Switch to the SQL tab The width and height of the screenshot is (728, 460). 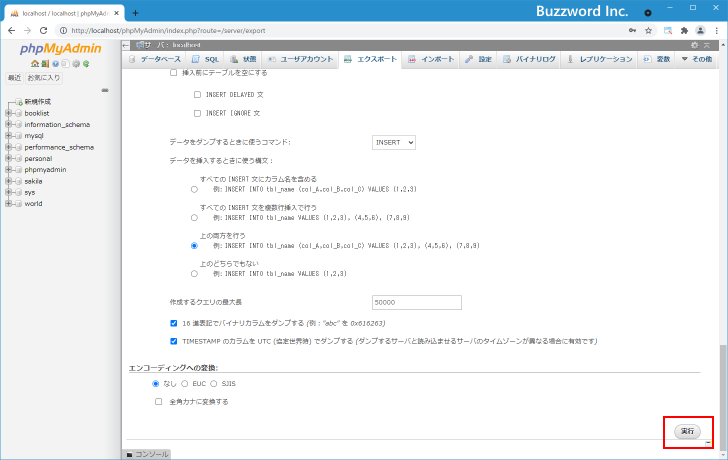tap(205, 59)
